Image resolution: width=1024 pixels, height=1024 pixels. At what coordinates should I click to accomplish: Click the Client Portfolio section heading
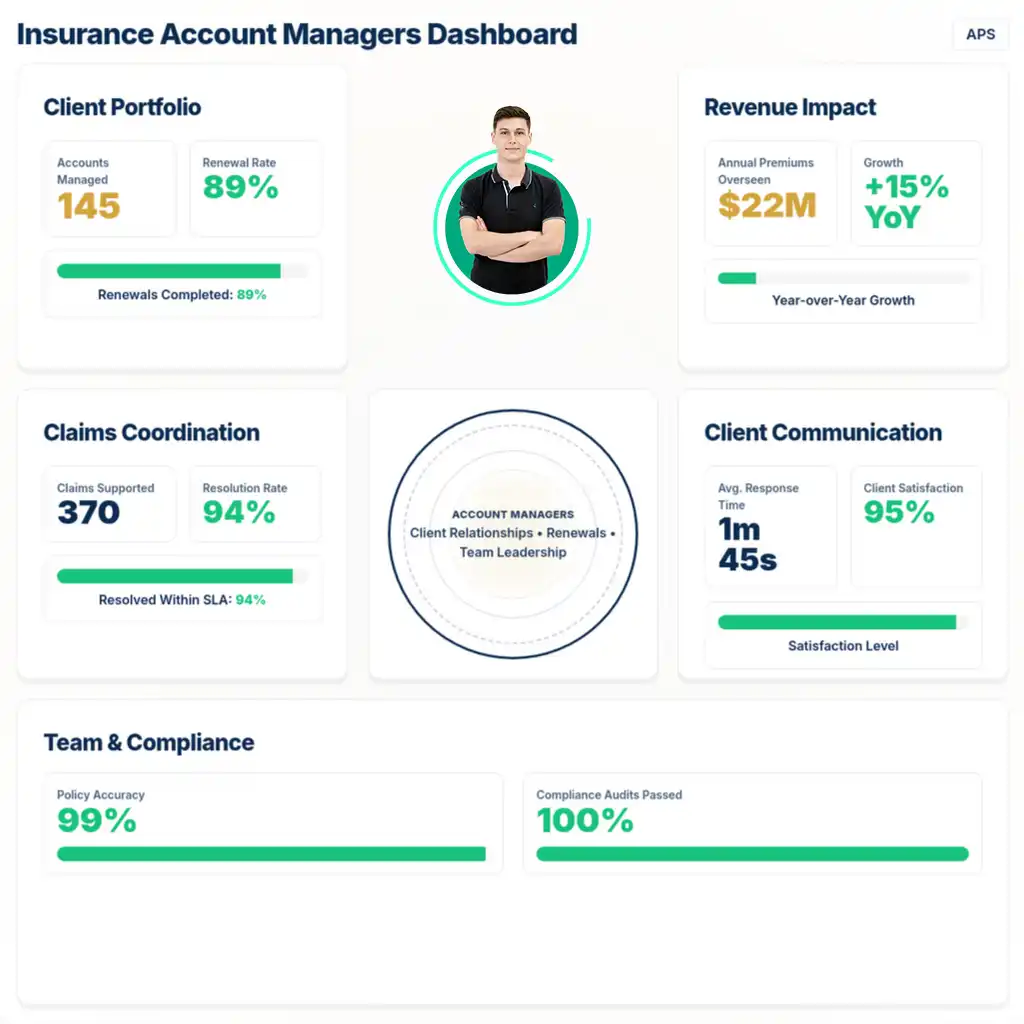click(x=122, y=107)
